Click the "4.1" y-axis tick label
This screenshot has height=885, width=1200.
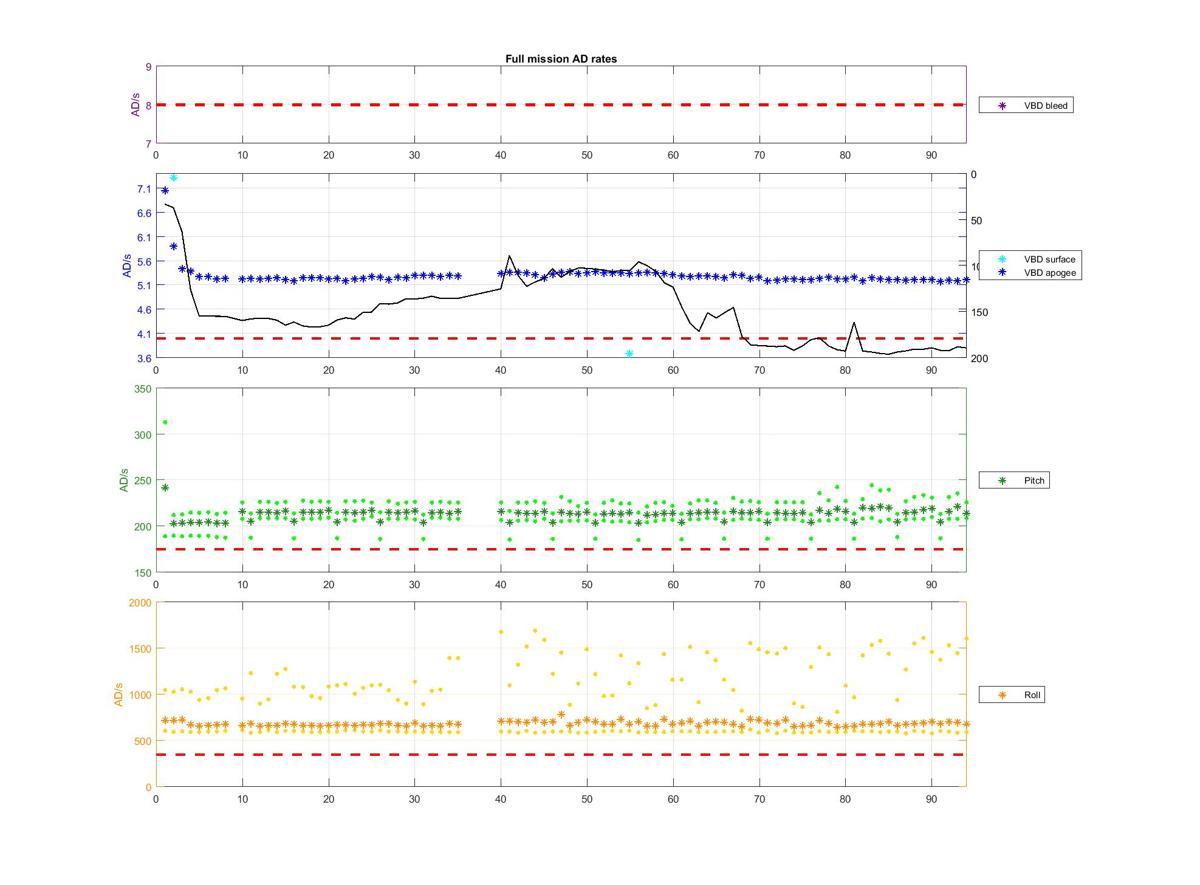[145, 334]
